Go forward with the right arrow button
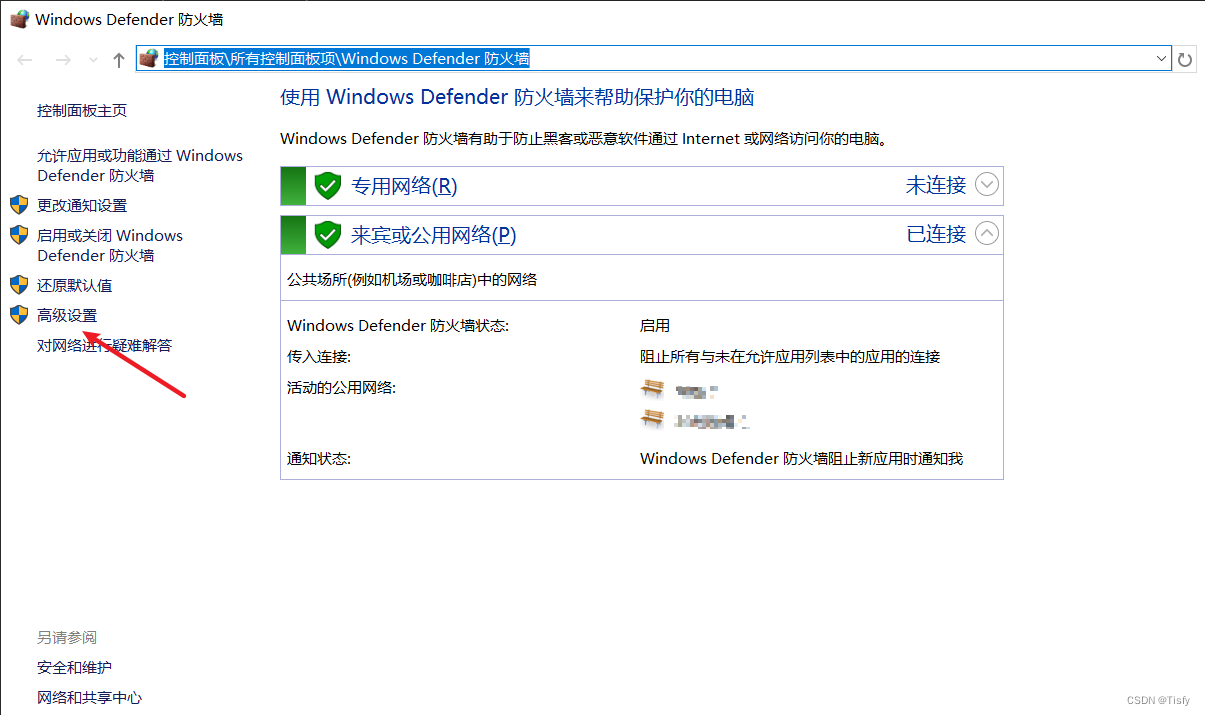The image size is (1205, 715). point(63,60)
